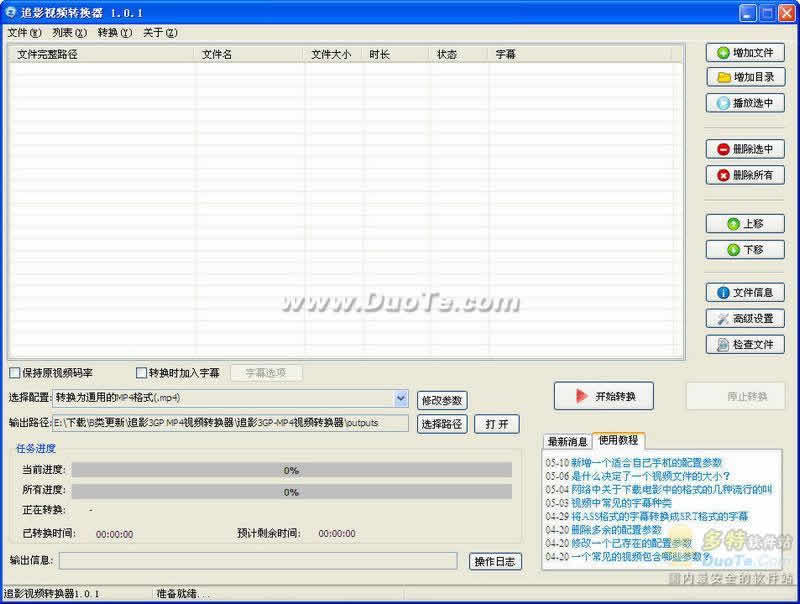Click the 修改参数 button
The image size is (800, 604).
coord(442,399)
